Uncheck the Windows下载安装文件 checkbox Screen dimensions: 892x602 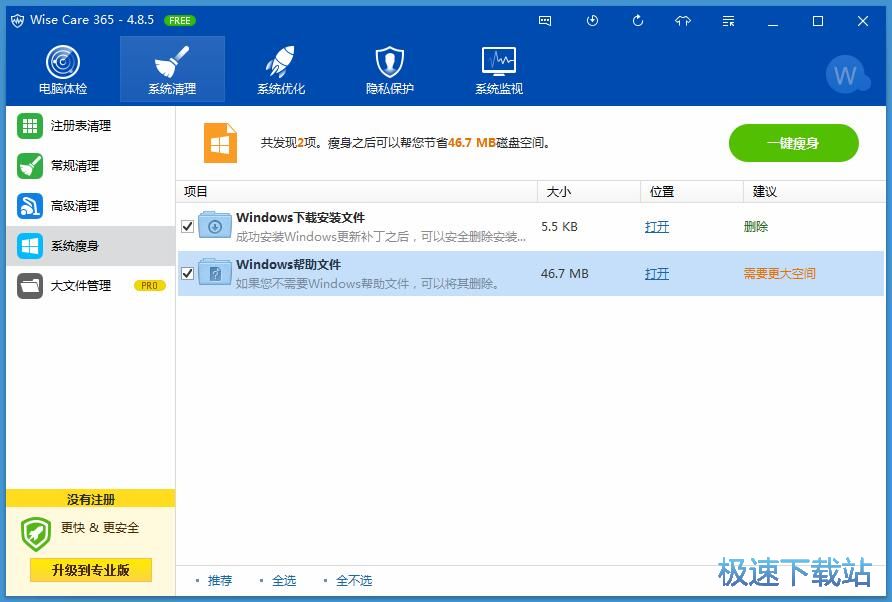[x=188, y=226]
